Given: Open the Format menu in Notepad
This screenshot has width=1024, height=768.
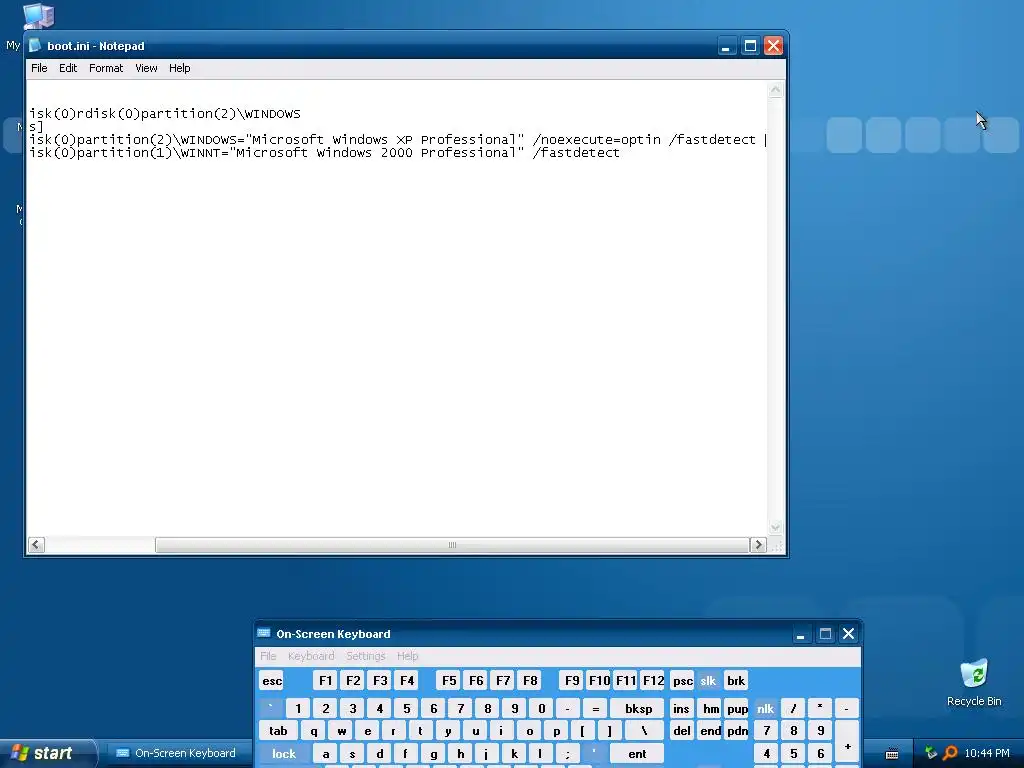Looking at the screenshot, I should [x=106, y=68].
